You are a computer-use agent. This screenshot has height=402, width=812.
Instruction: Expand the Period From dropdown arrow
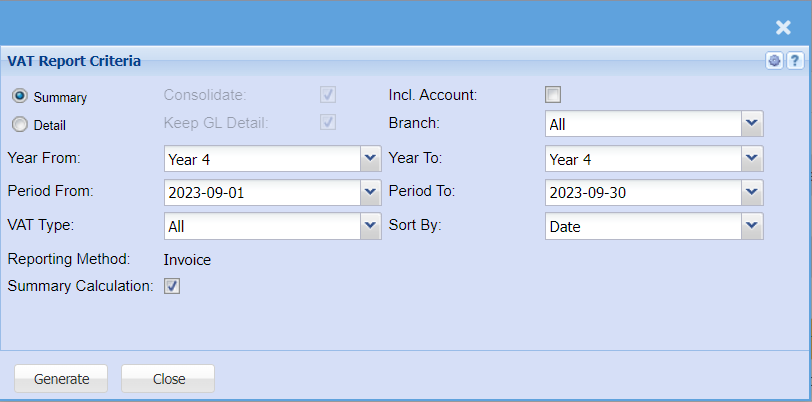coord(370,192)
